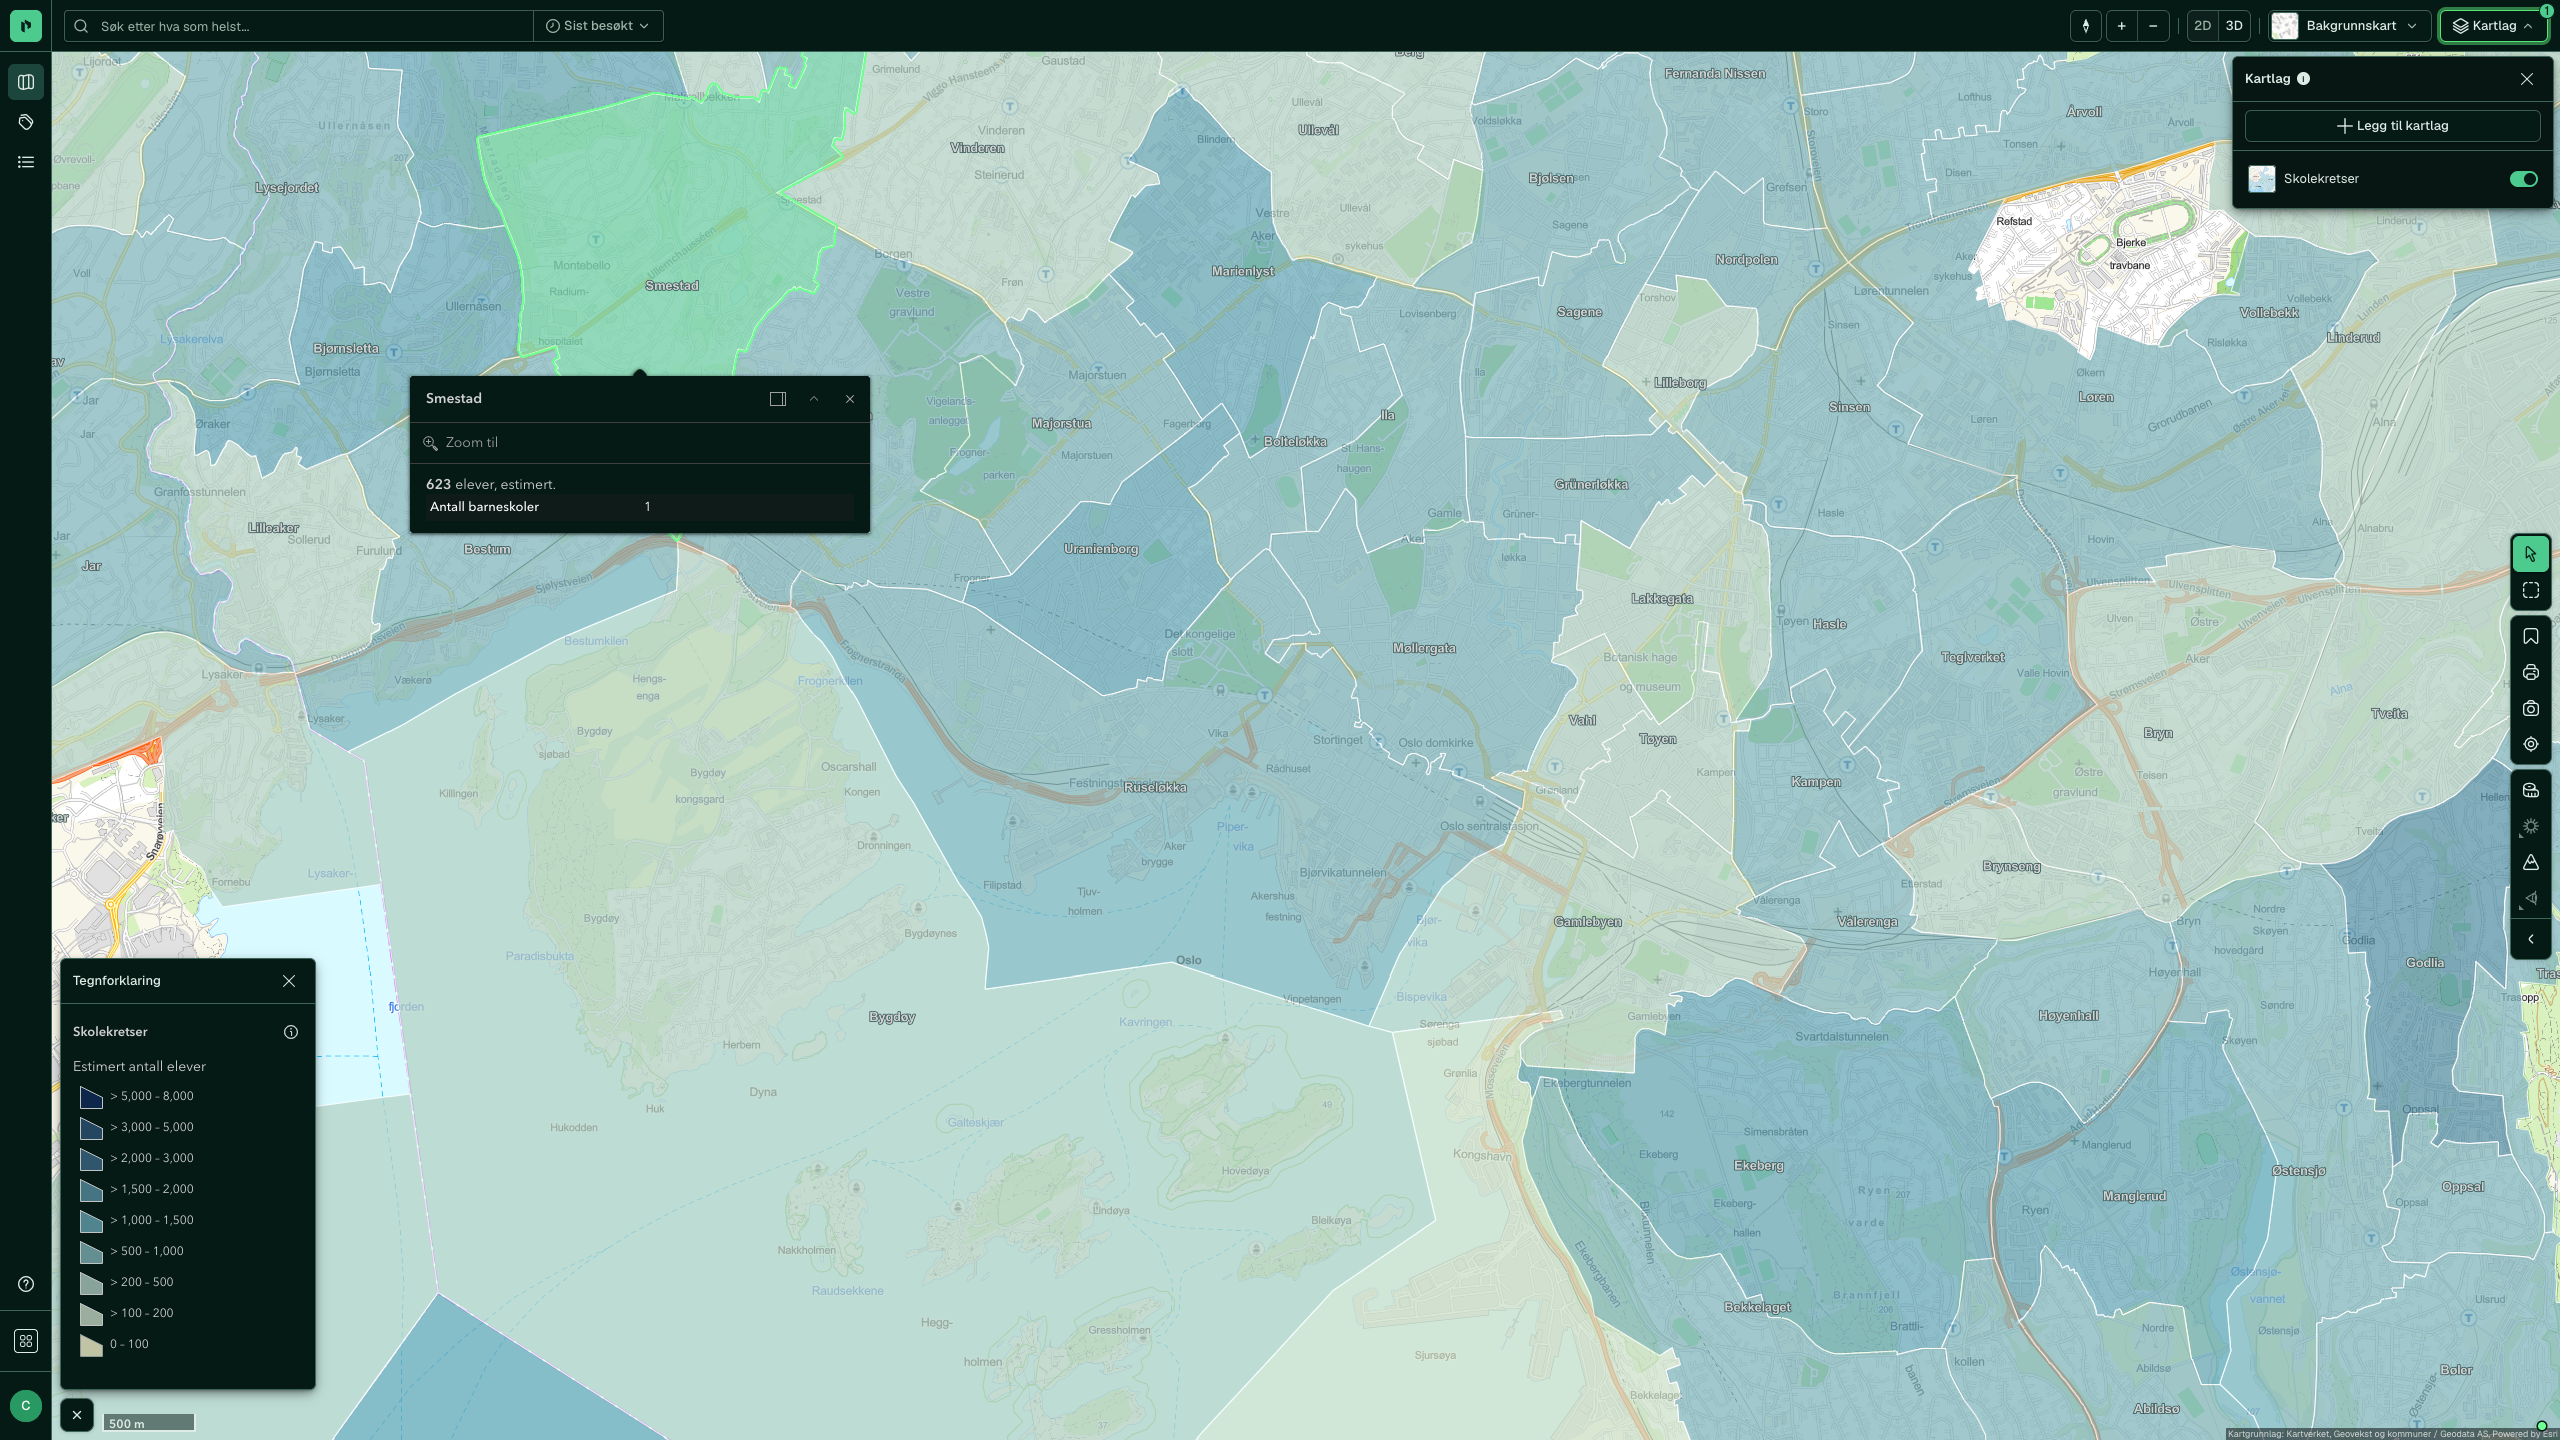Click the search field Søk etter hva som helst
The image size is (2560, 1440).
click(x=300, y=26)
